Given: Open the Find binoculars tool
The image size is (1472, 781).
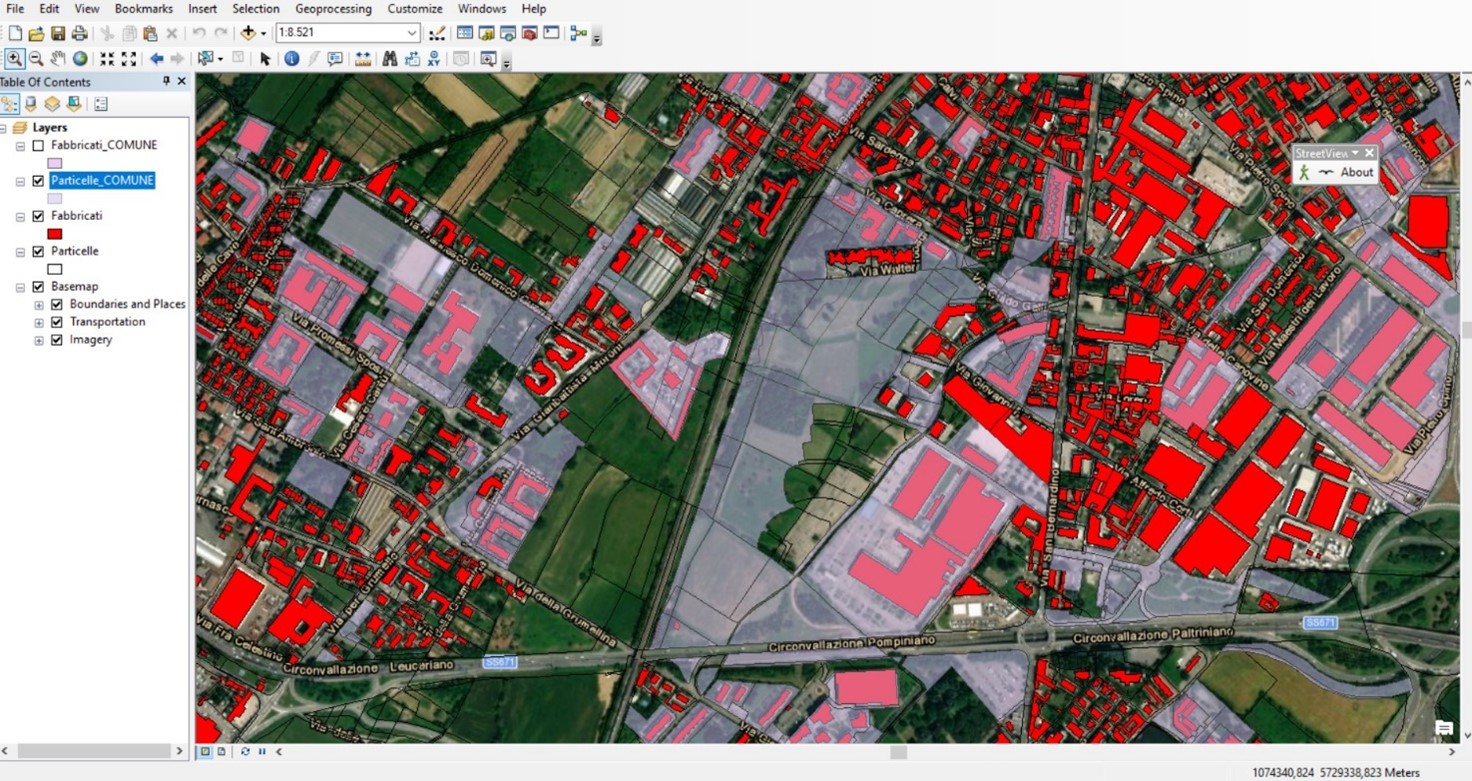Looking at the screenshot, I should pos(389,59).
